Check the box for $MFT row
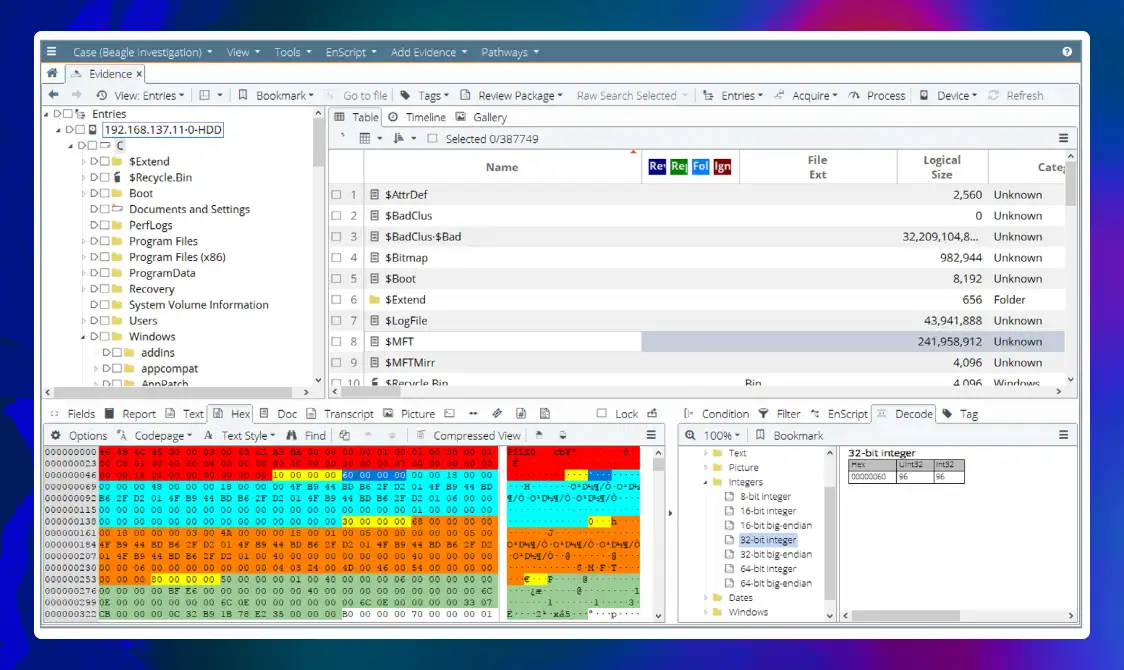Image resolution: width=1124 pixels, height=670 pixels. coord(336,342)
